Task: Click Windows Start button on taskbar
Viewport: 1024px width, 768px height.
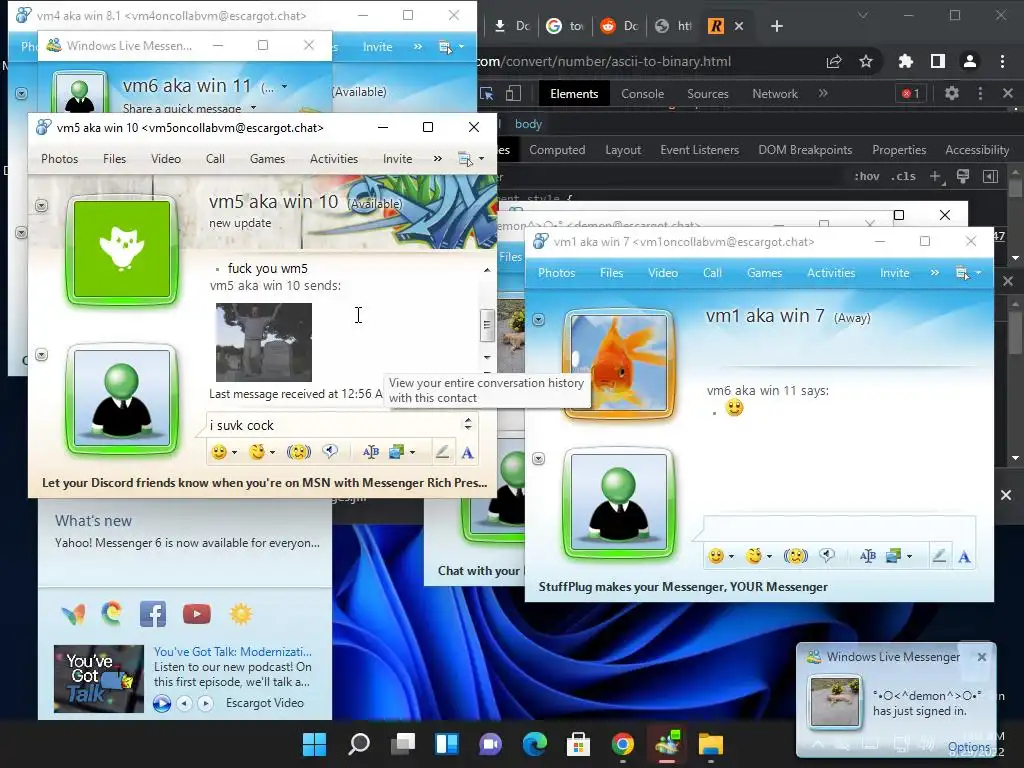Action: click(x=314, y=744)
